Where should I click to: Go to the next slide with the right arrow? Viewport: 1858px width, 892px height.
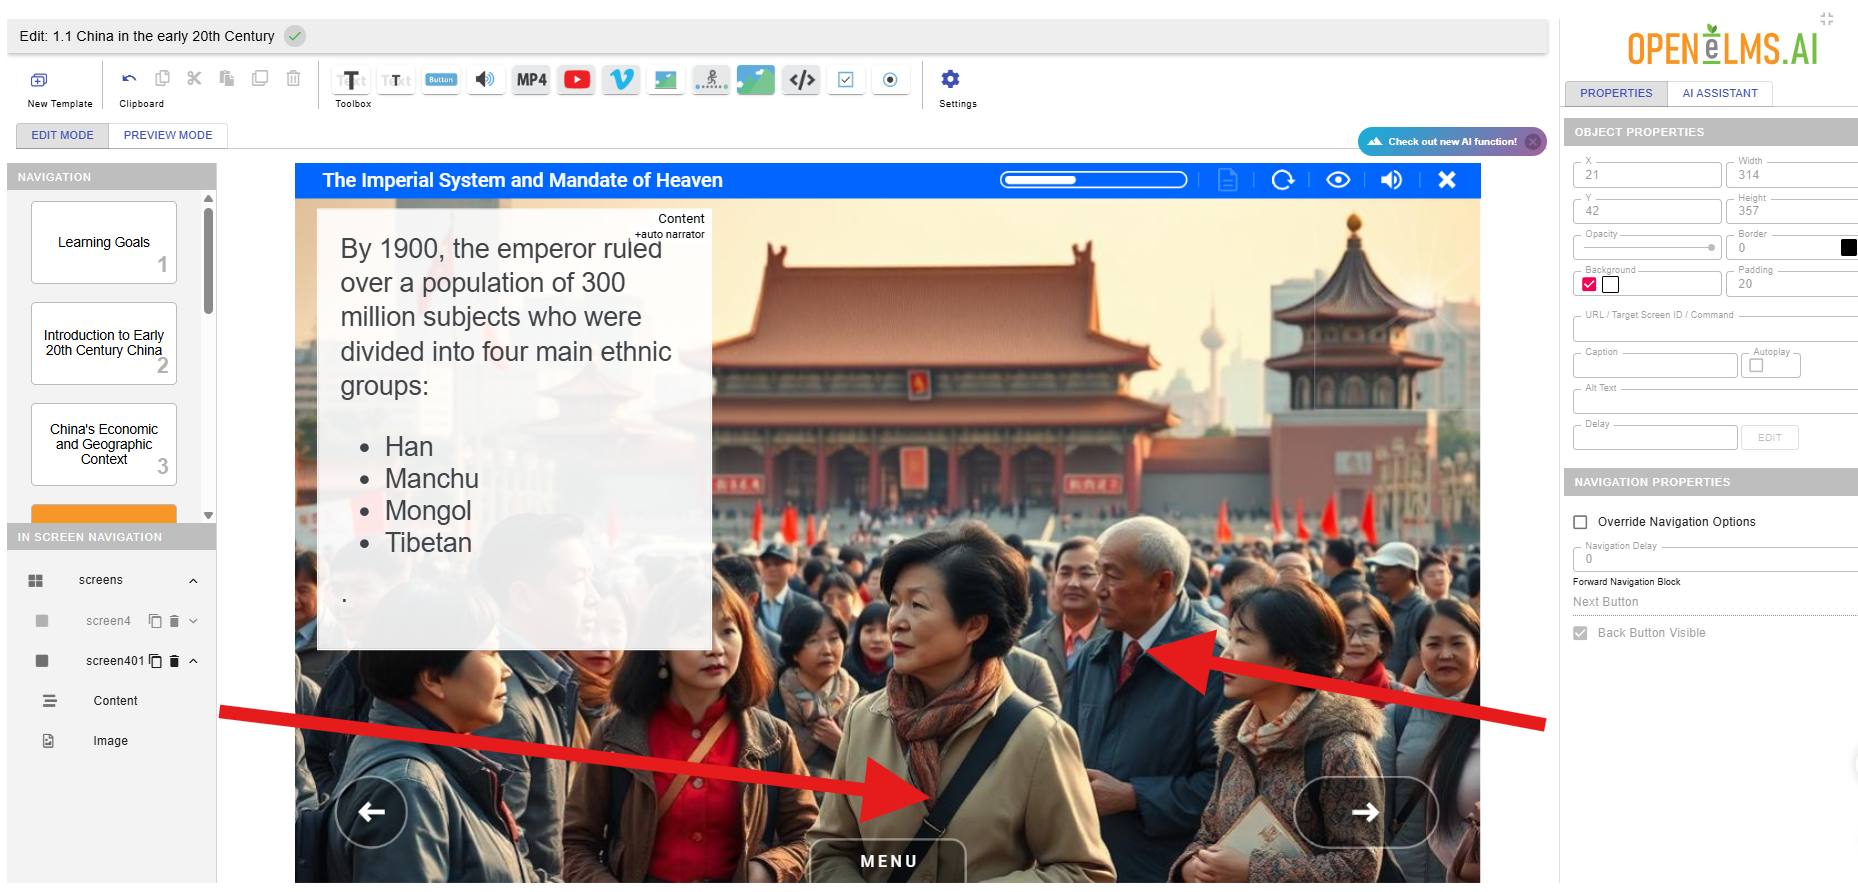(x=1366, y=812)
